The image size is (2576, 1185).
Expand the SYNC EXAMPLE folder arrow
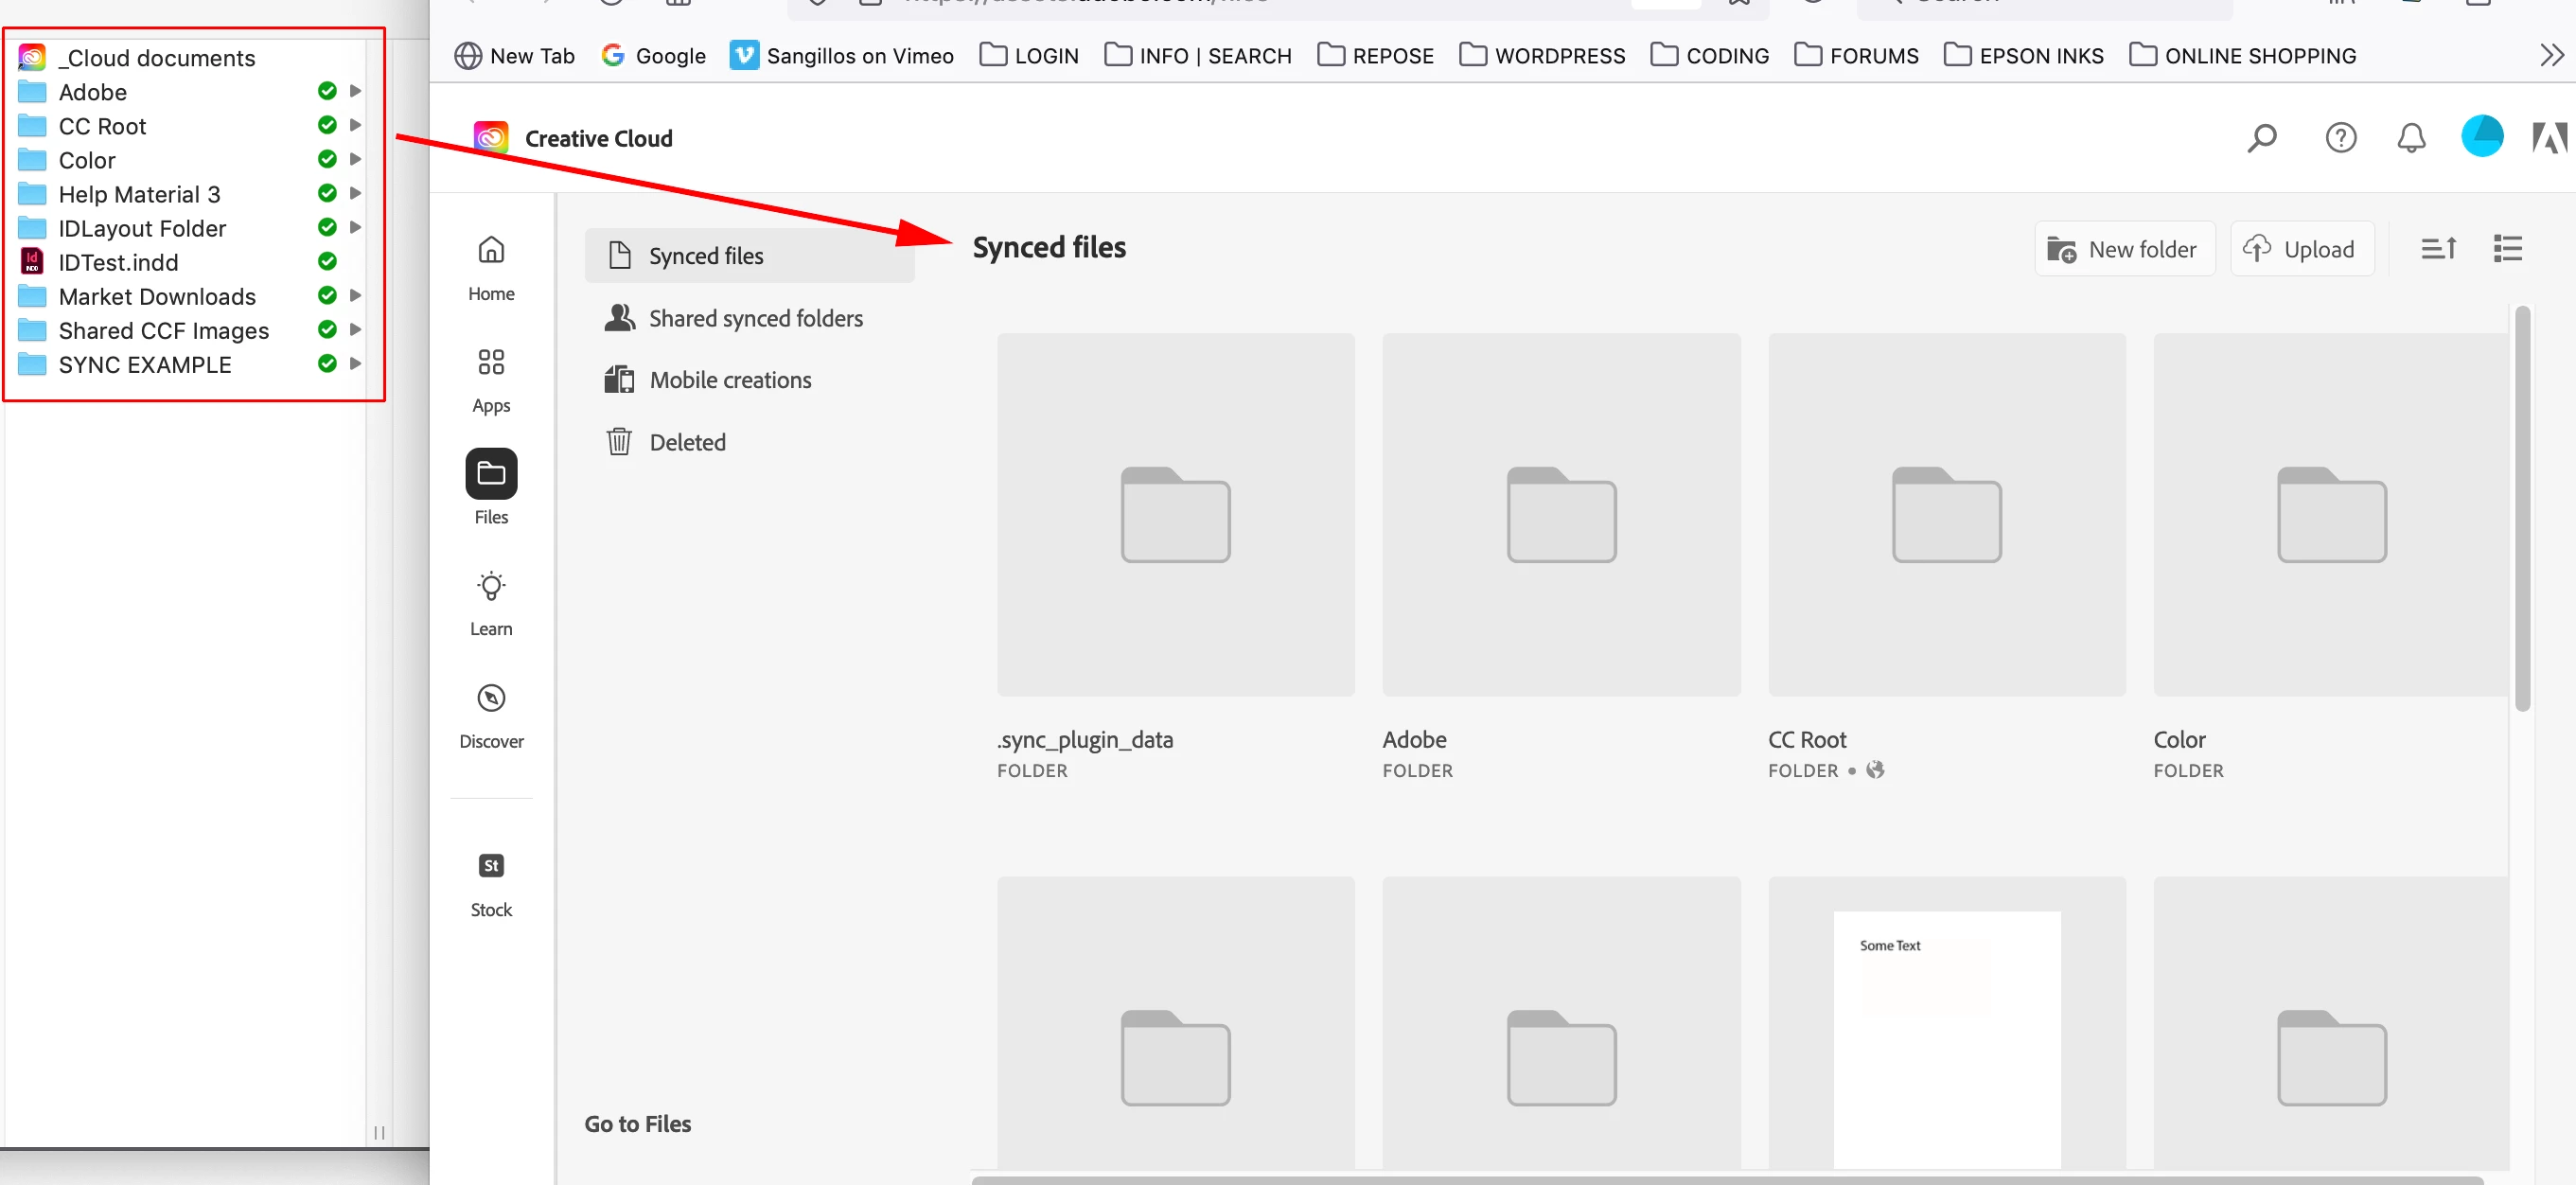click(x=355, y=364)
